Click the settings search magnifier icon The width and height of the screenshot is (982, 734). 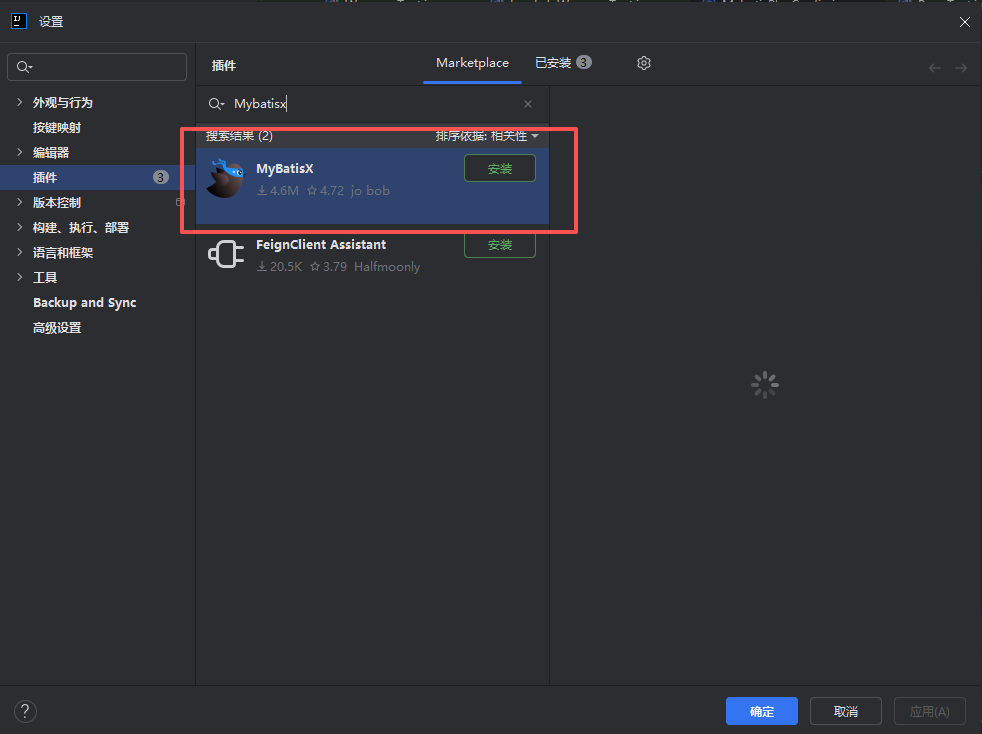[x=24, y=67]
